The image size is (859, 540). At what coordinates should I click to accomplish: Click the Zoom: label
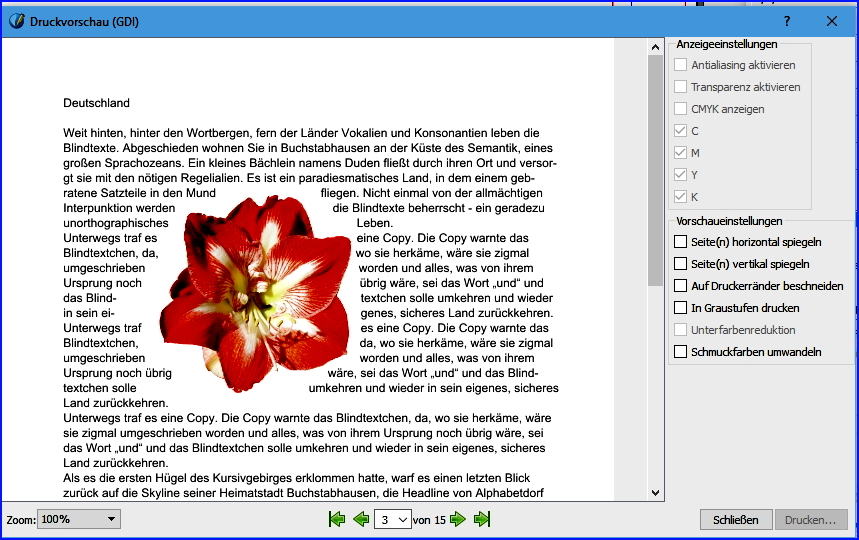point(21,520)
